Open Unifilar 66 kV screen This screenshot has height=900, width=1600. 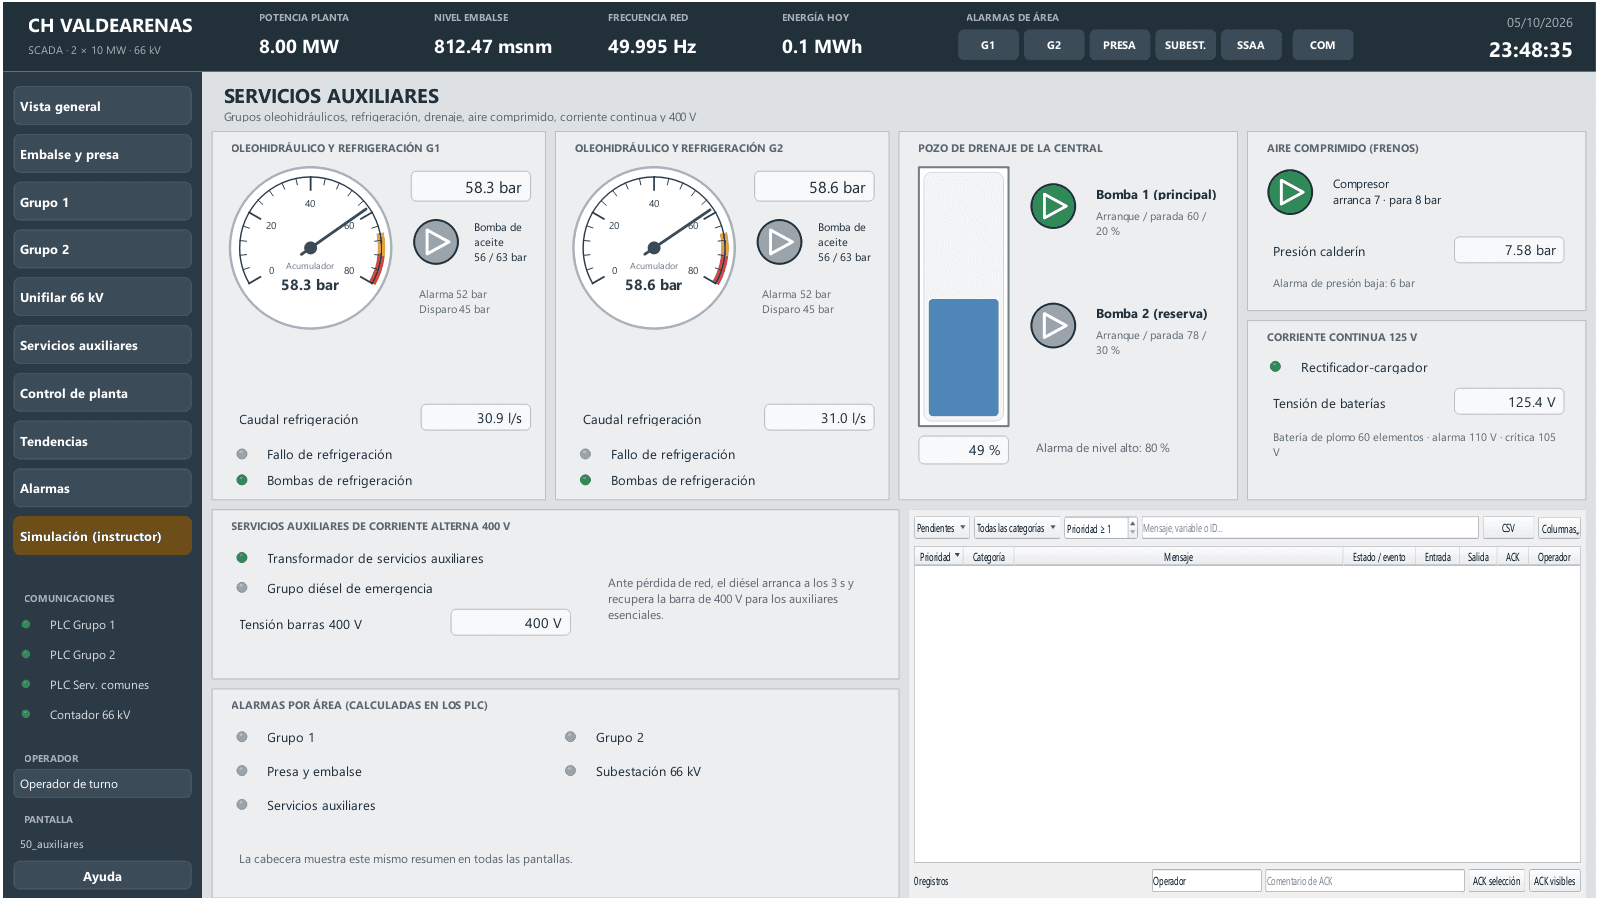click(102, 297)
